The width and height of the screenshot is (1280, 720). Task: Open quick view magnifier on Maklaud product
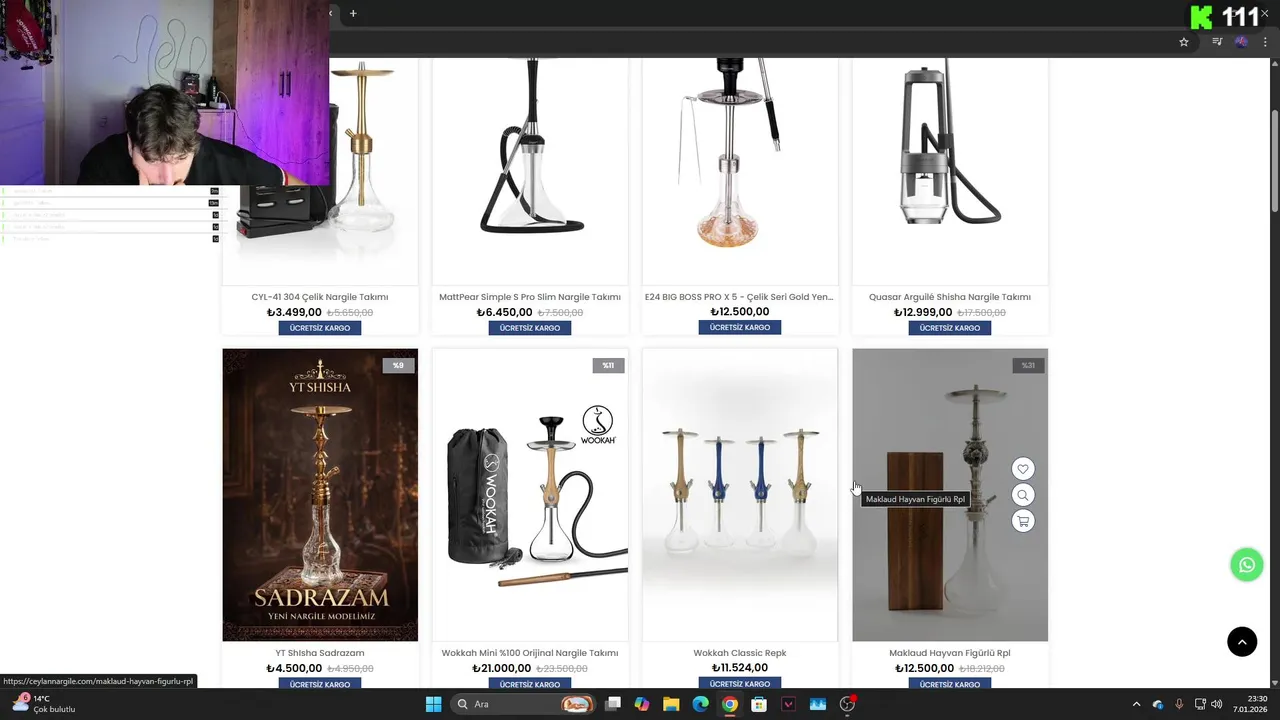[x=1022, y=495]
